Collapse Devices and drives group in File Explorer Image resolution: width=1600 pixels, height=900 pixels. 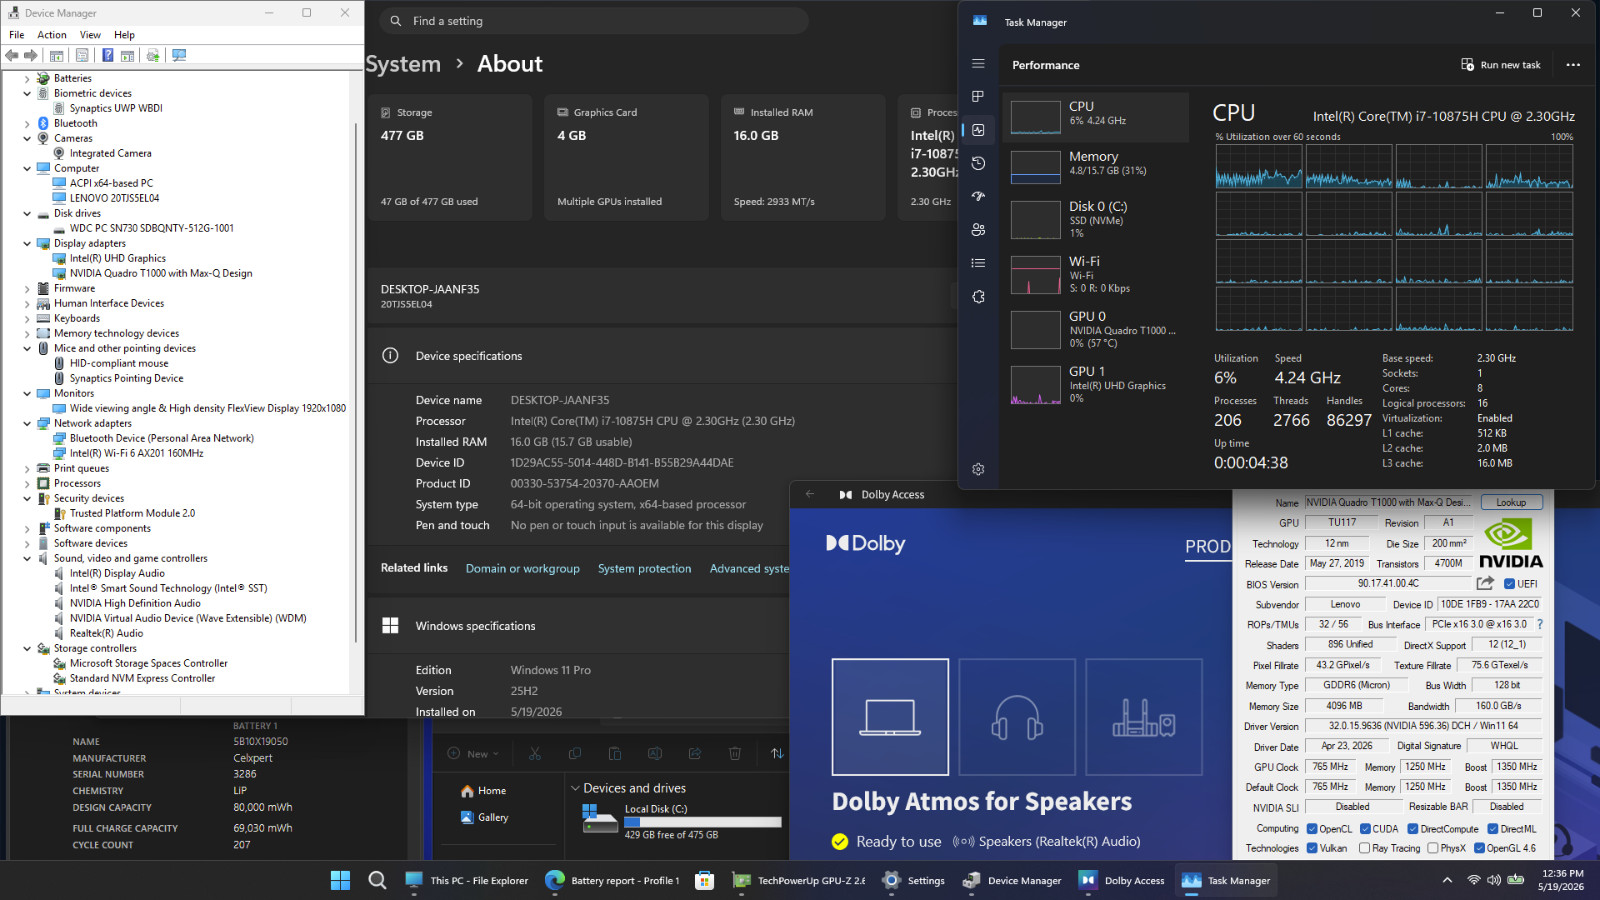[x=575, y=788]
